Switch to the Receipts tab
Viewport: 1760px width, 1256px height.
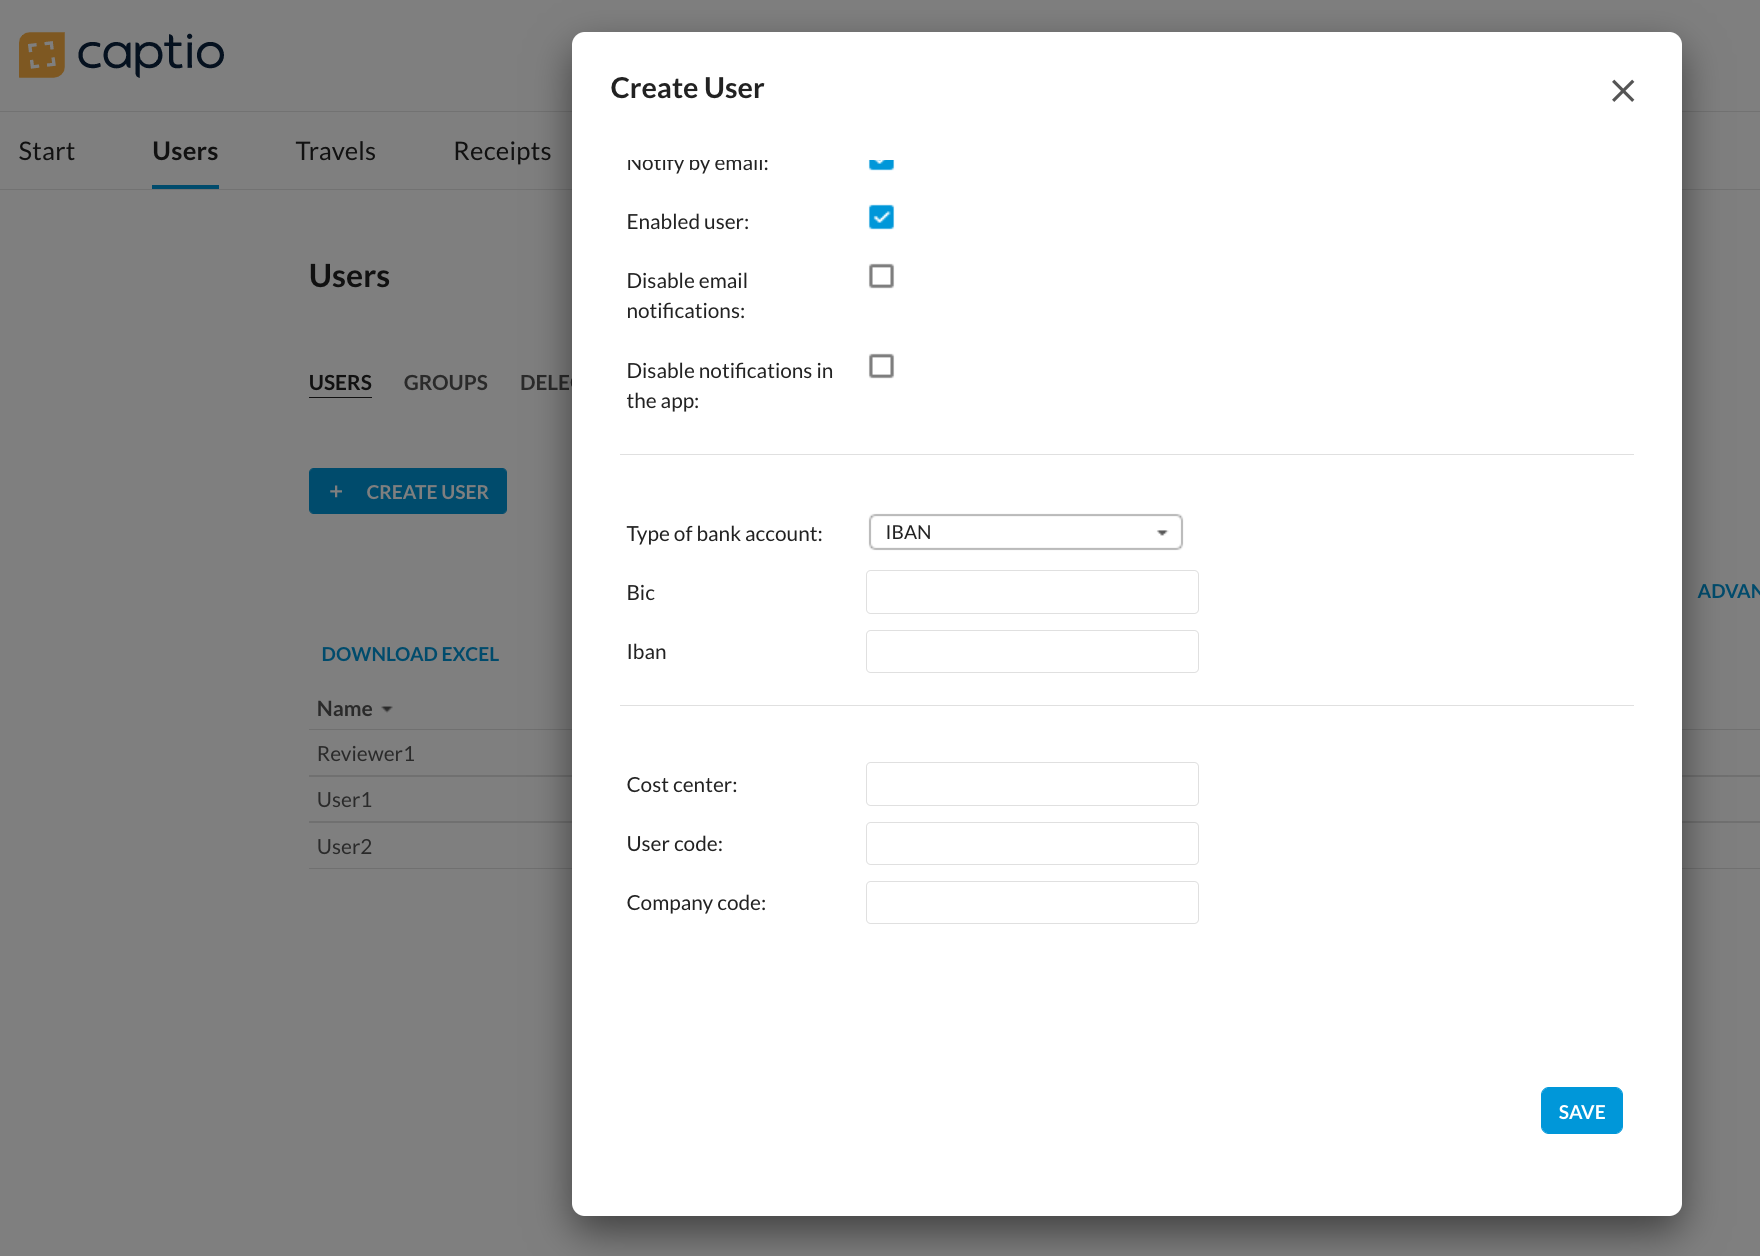pyautogui.click(x=502, y=151)
